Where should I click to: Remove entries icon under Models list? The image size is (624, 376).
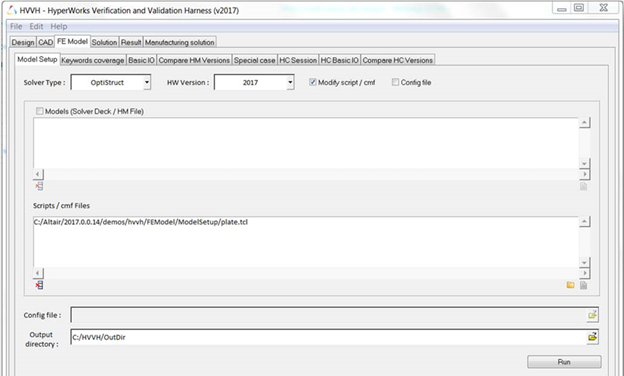pyautogui.click(x=39, y=186)
